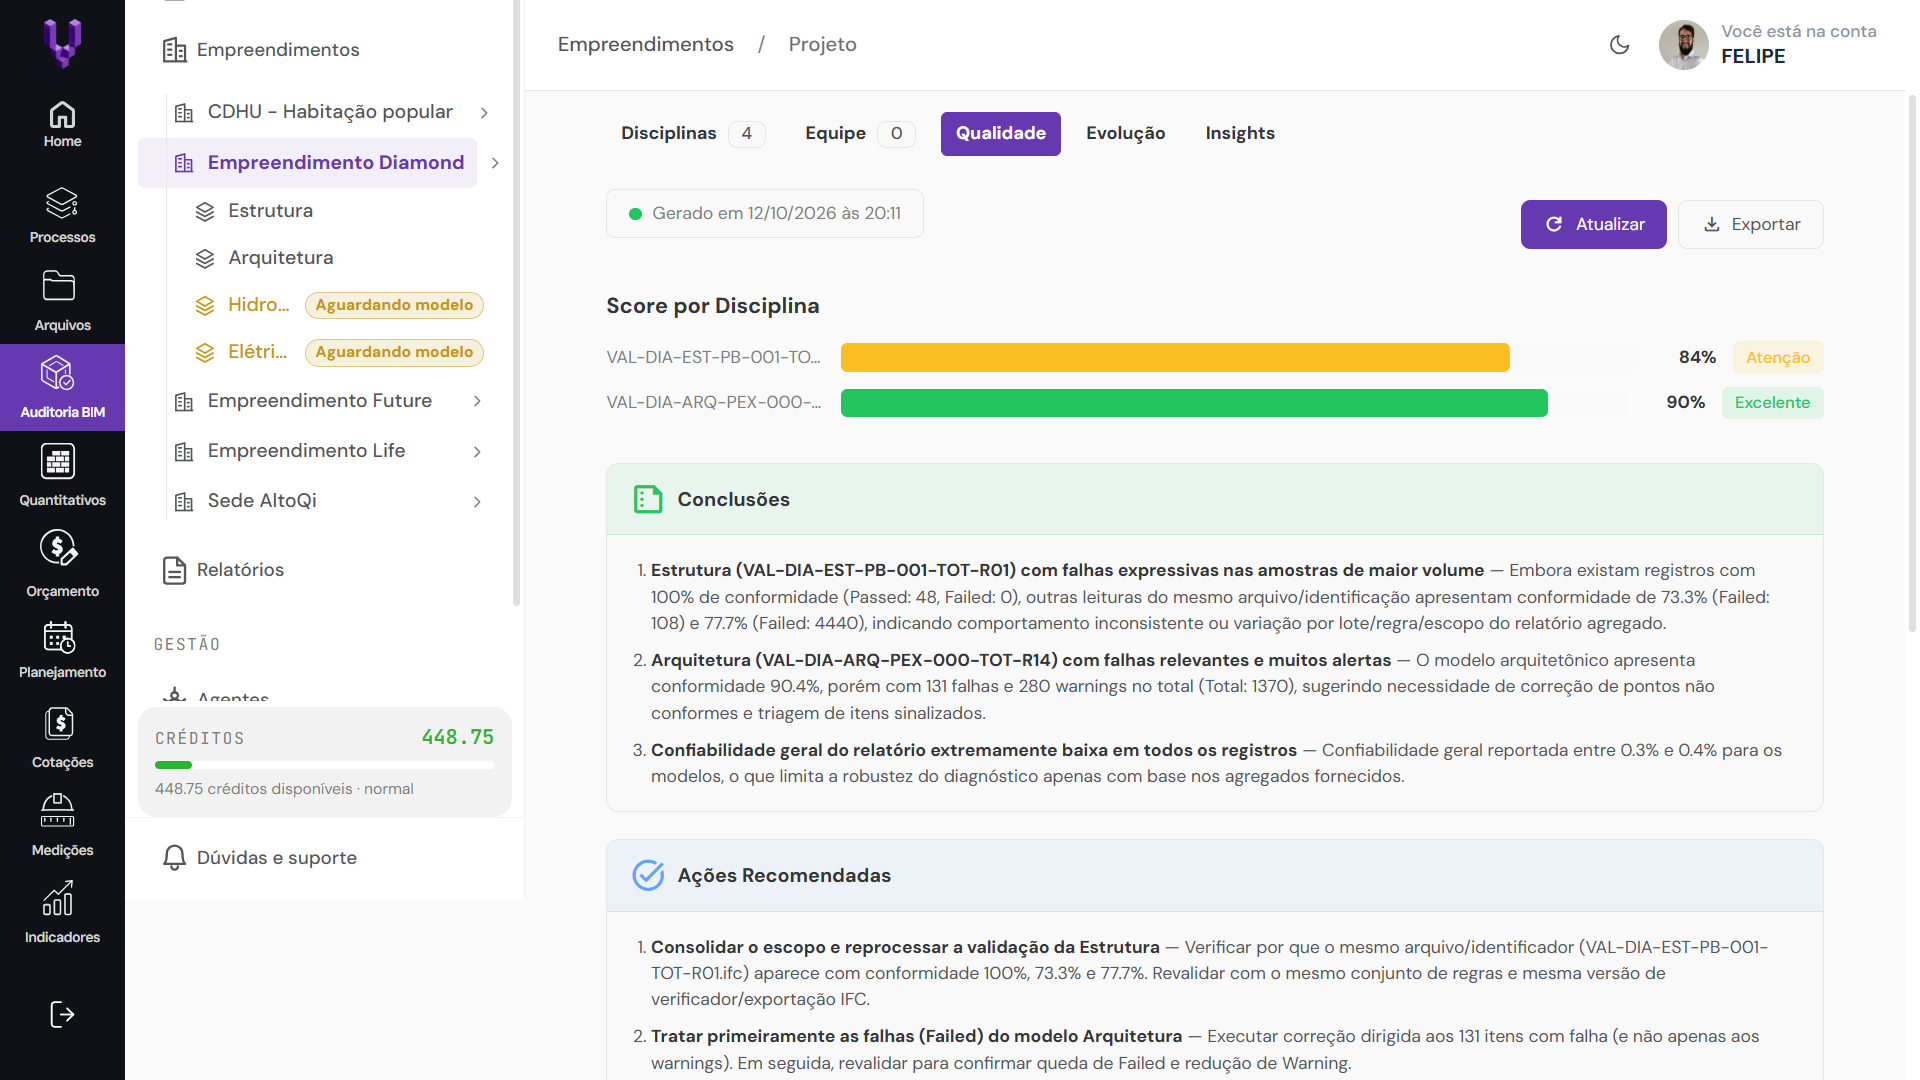Click the credits progress bar
The width and height of the screenshot is (1920, 1080).
pyautogui.click(x=324, y=765)
